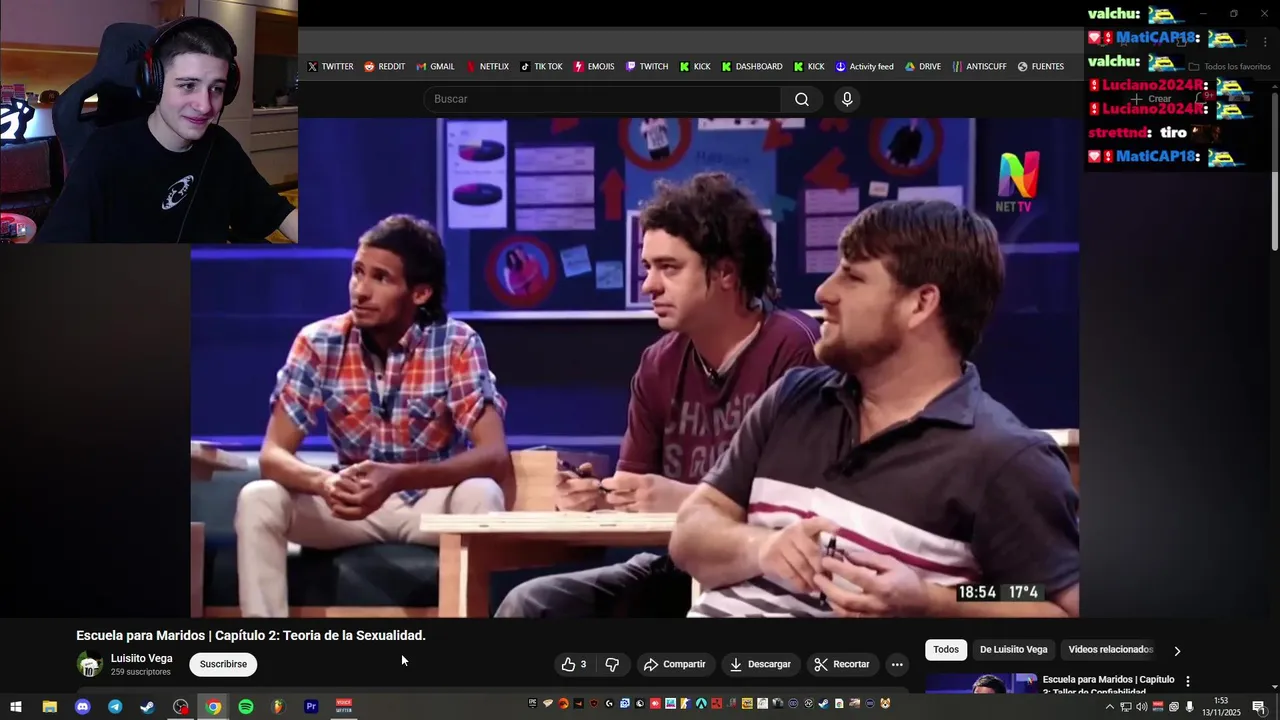Screen dimensions: 1280x720
Task: Open the KICK bookmark left of DASHBOARD
Action: [695, 67]
